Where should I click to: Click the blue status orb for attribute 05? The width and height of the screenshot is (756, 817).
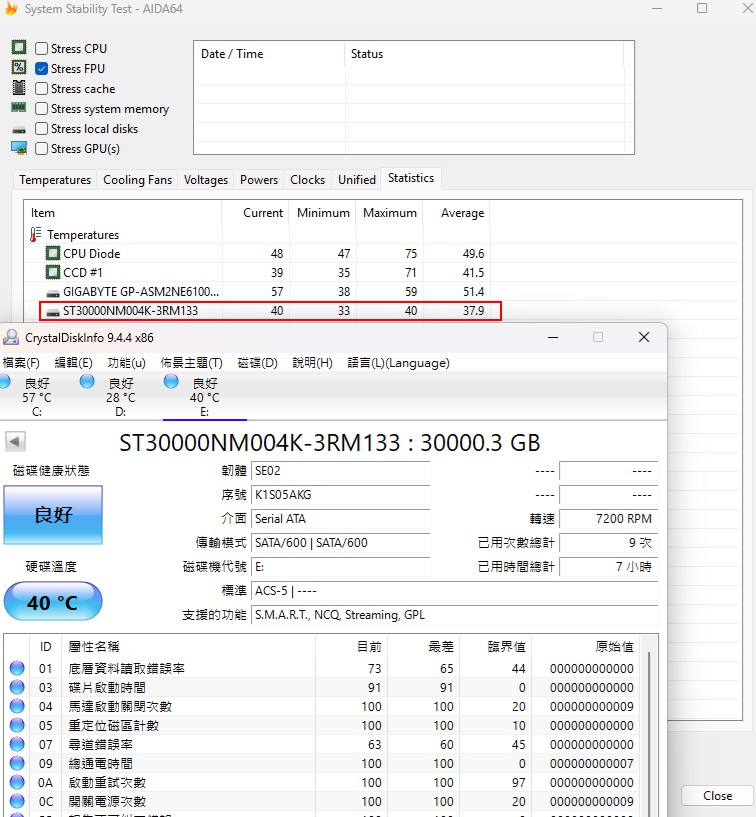coord(17,725)
